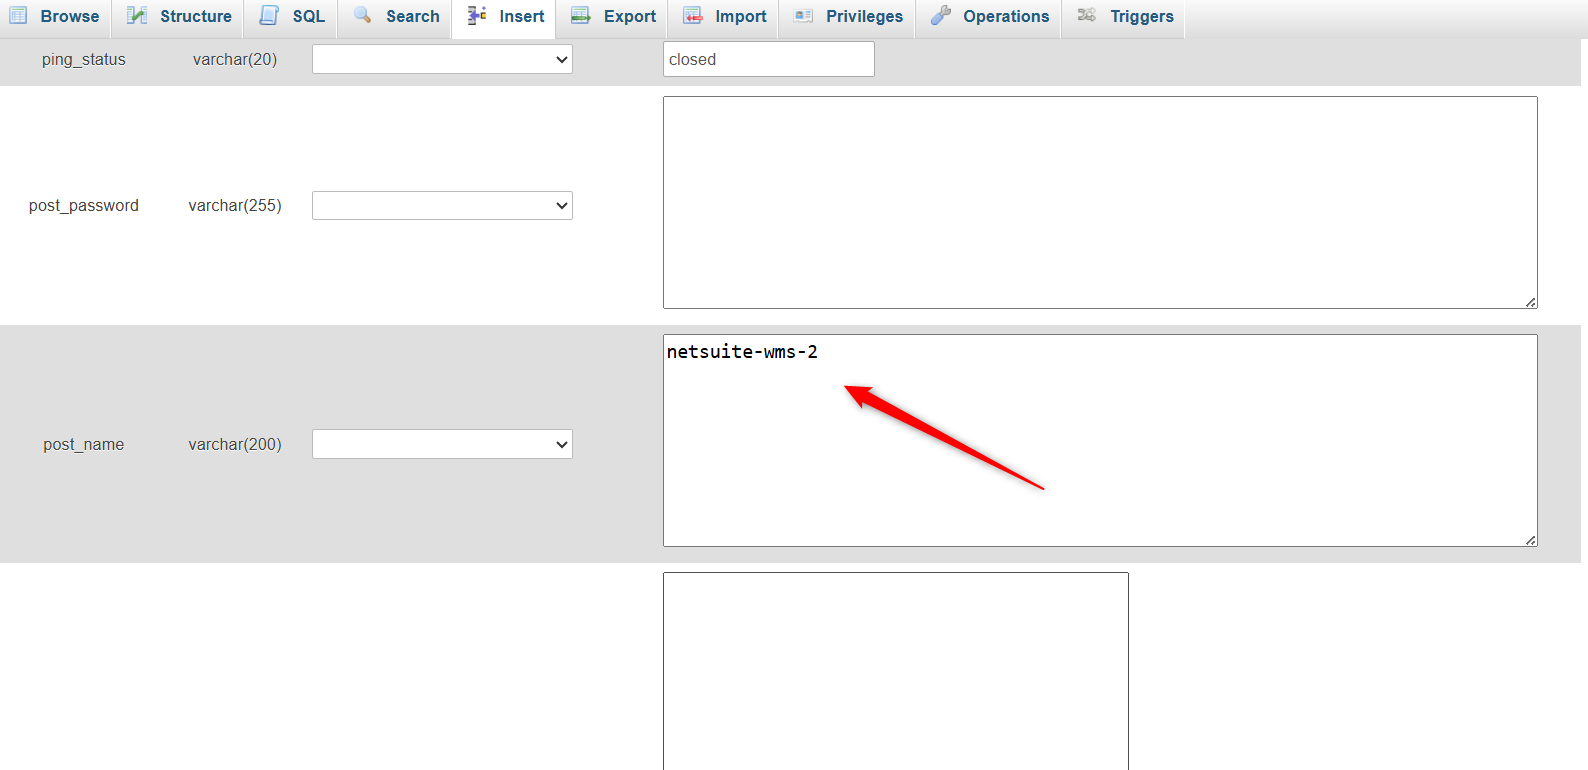Viewport: 1588px width, 770px height.
Task: Click the Browse tab icon
Action: [19, 15]
